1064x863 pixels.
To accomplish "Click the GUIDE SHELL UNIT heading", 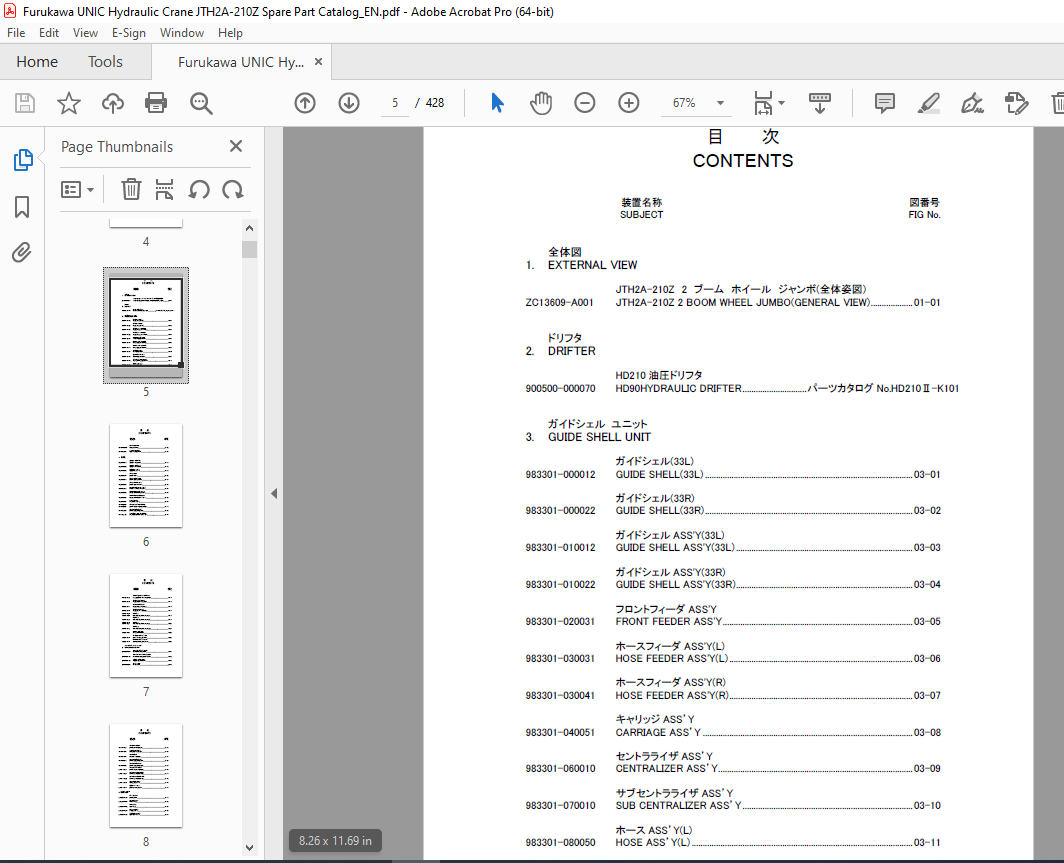I will pos(599,438).
